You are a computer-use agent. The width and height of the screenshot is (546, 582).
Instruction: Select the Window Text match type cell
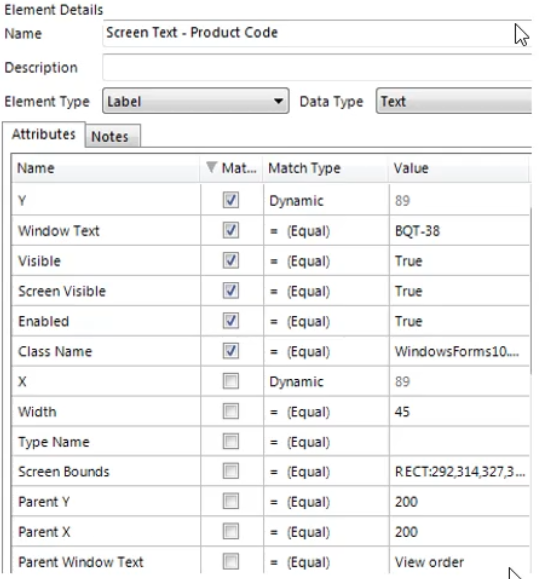pos(326,231)
